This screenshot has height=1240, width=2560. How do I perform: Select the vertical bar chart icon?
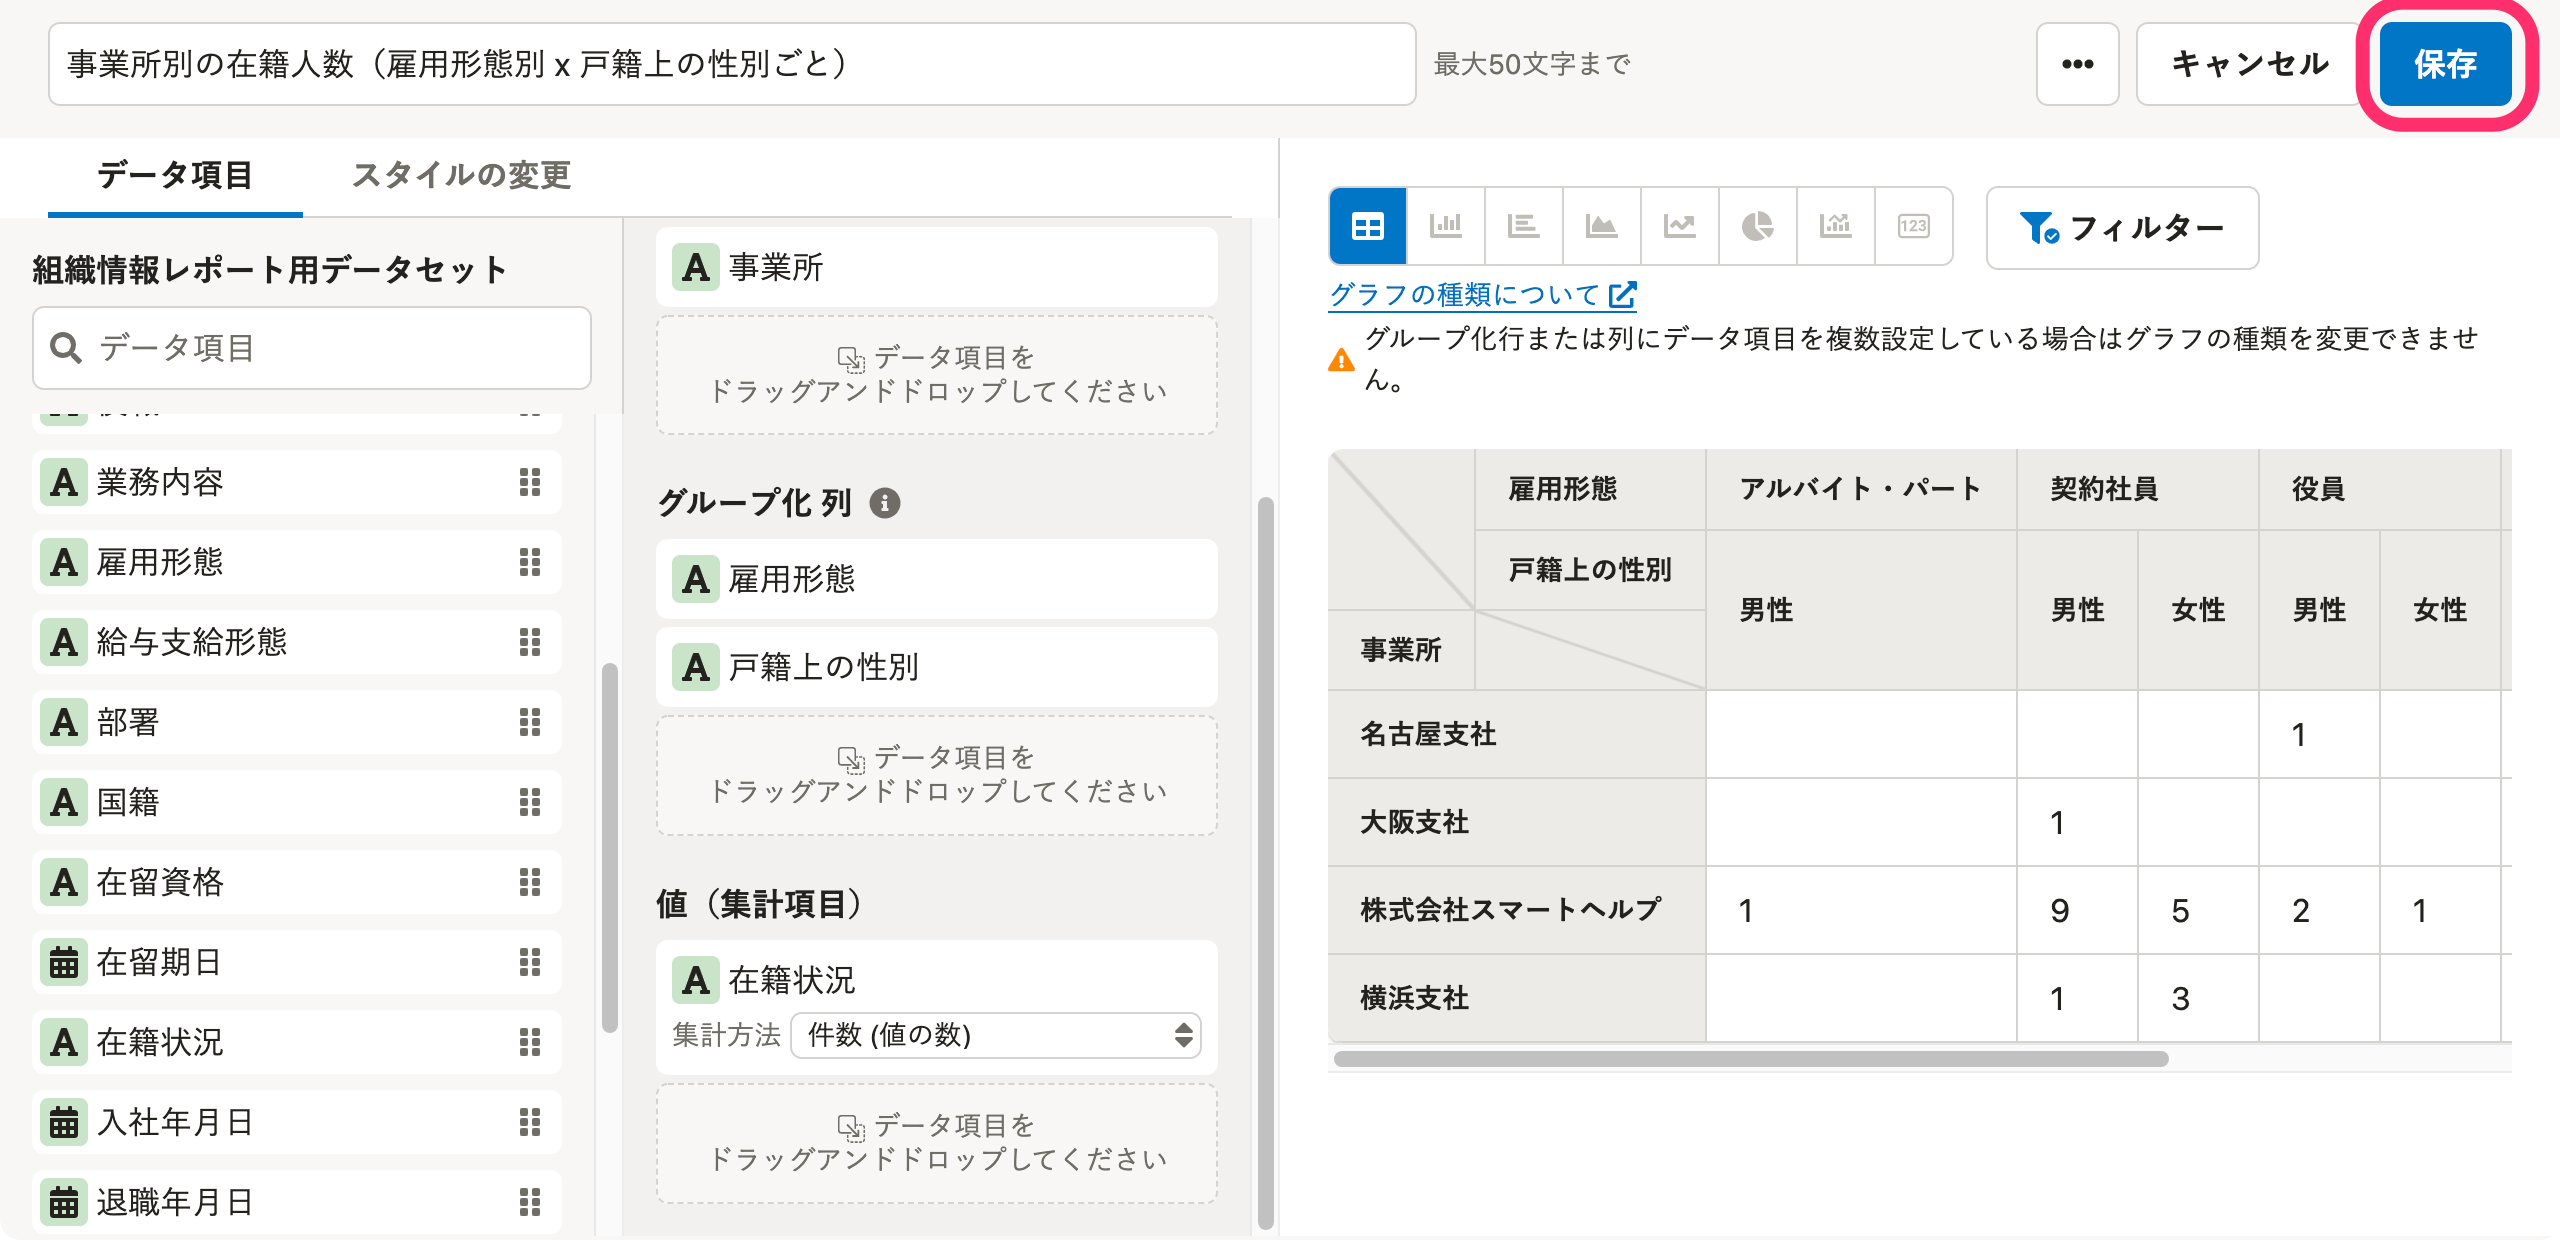pos(1445,226)
